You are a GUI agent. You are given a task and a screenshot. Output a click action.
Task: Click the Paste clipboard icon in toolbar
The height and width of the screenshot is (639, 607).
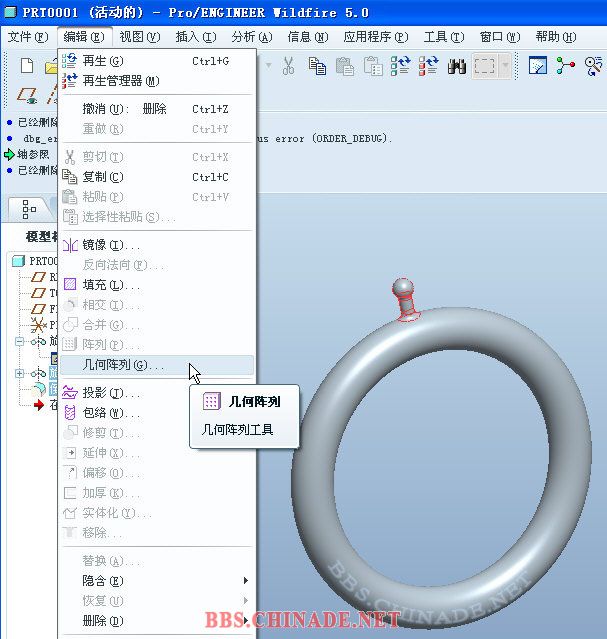pos(345,66)
